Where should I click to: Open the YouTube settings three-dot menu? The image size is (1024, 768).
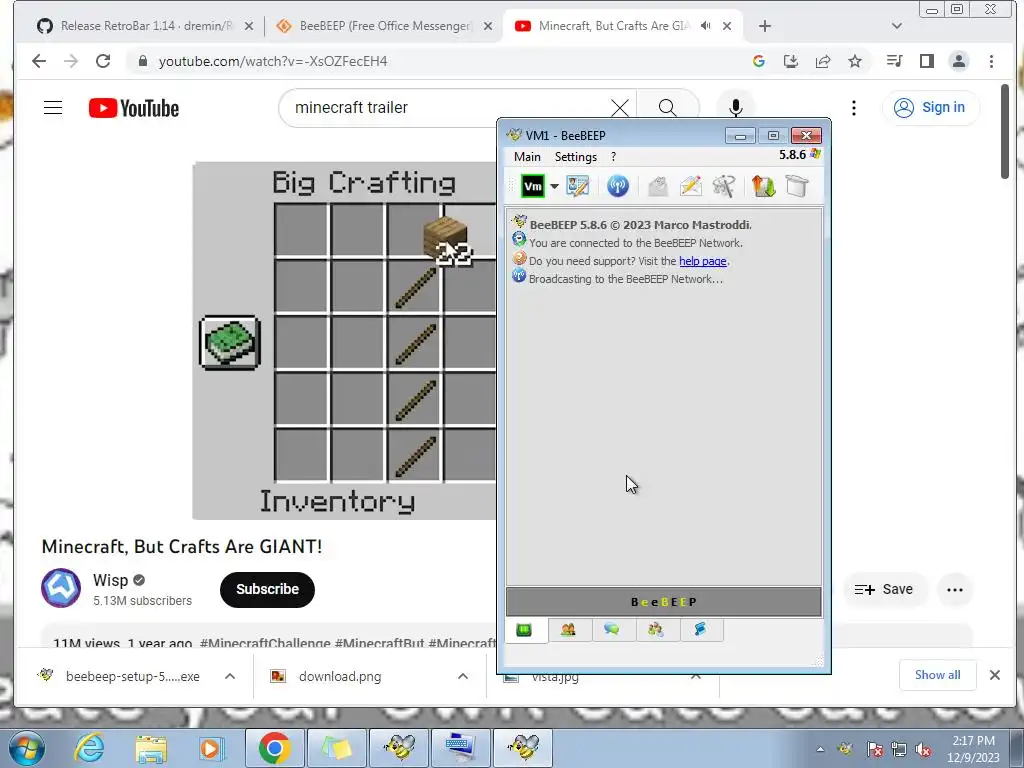854,108
